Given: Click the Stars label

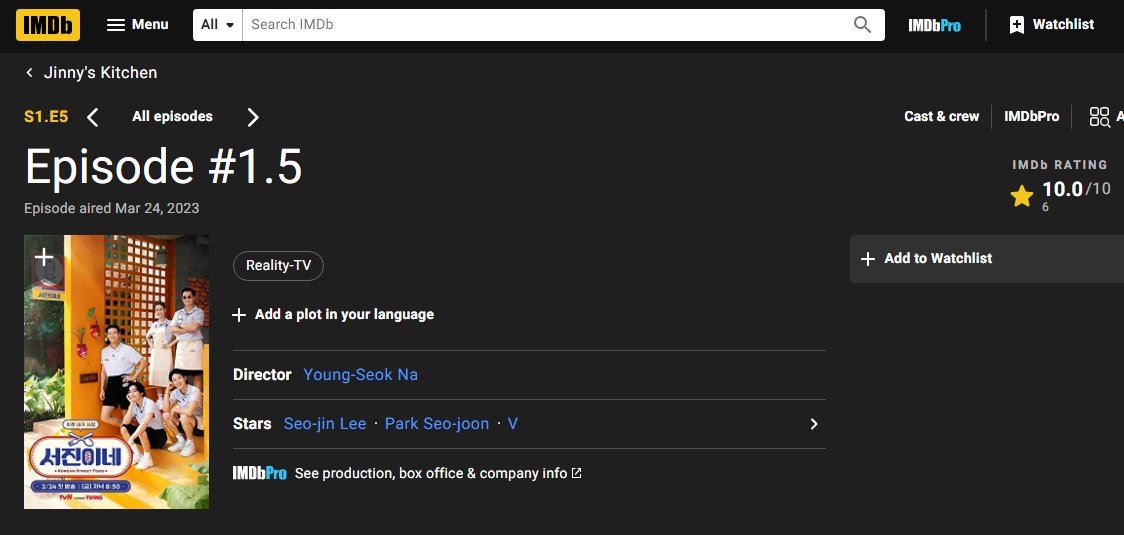Looking at the screenshot, I should (252, 424).
